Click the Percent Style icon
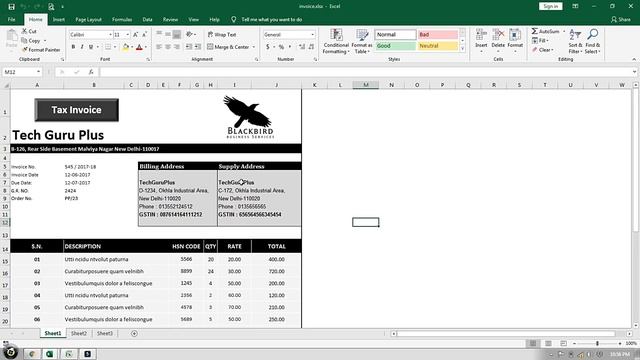 pyautogui.click(x=281, y=47)
